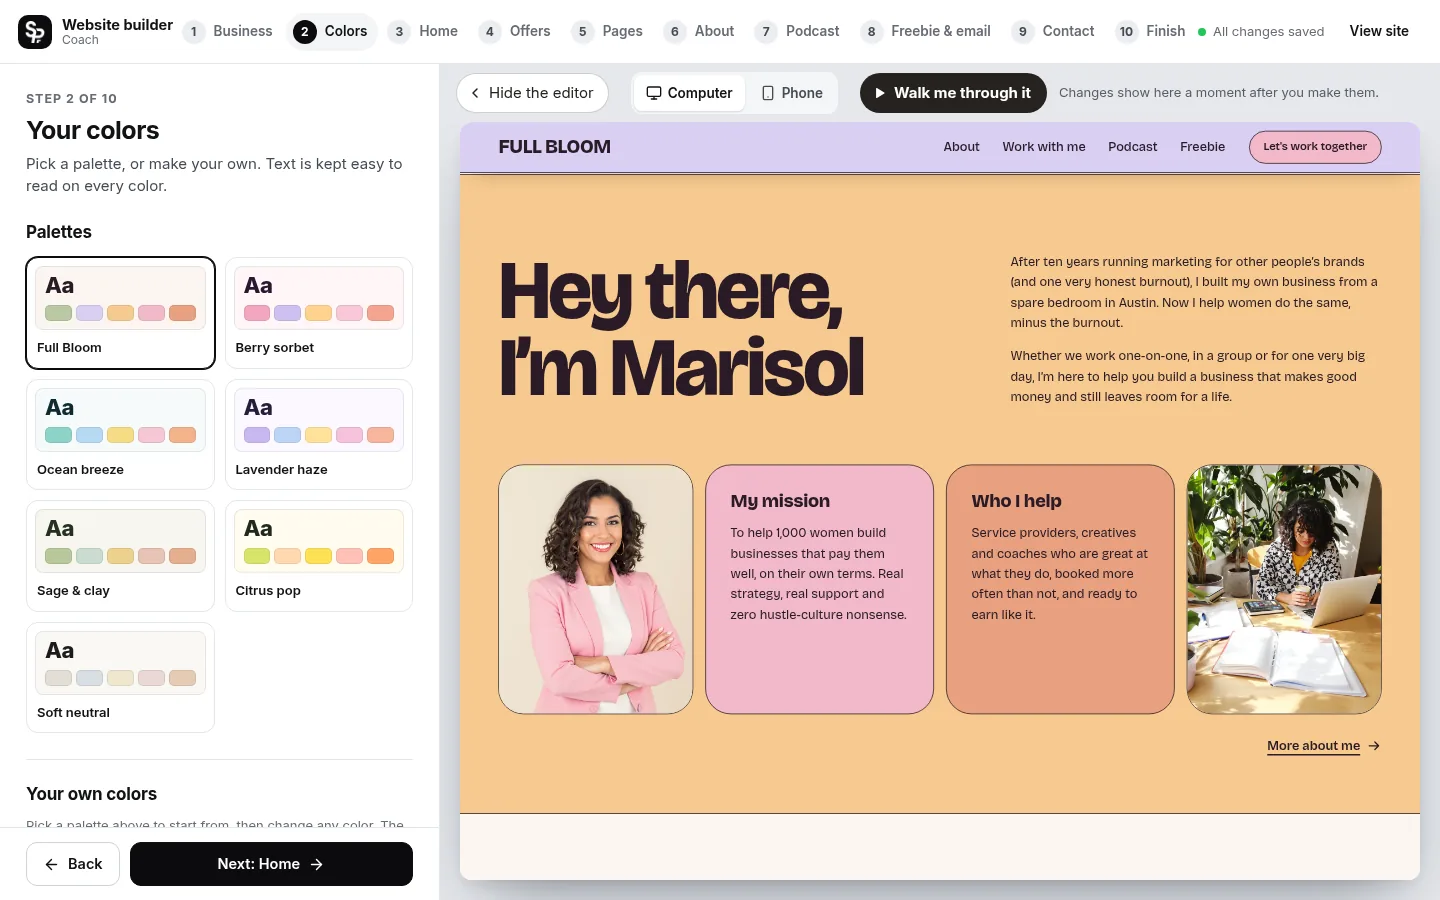Image resolution: width=1440 pixels, height=900 pixels.
Task: Start Walk me through it
Action: (953, 93)
